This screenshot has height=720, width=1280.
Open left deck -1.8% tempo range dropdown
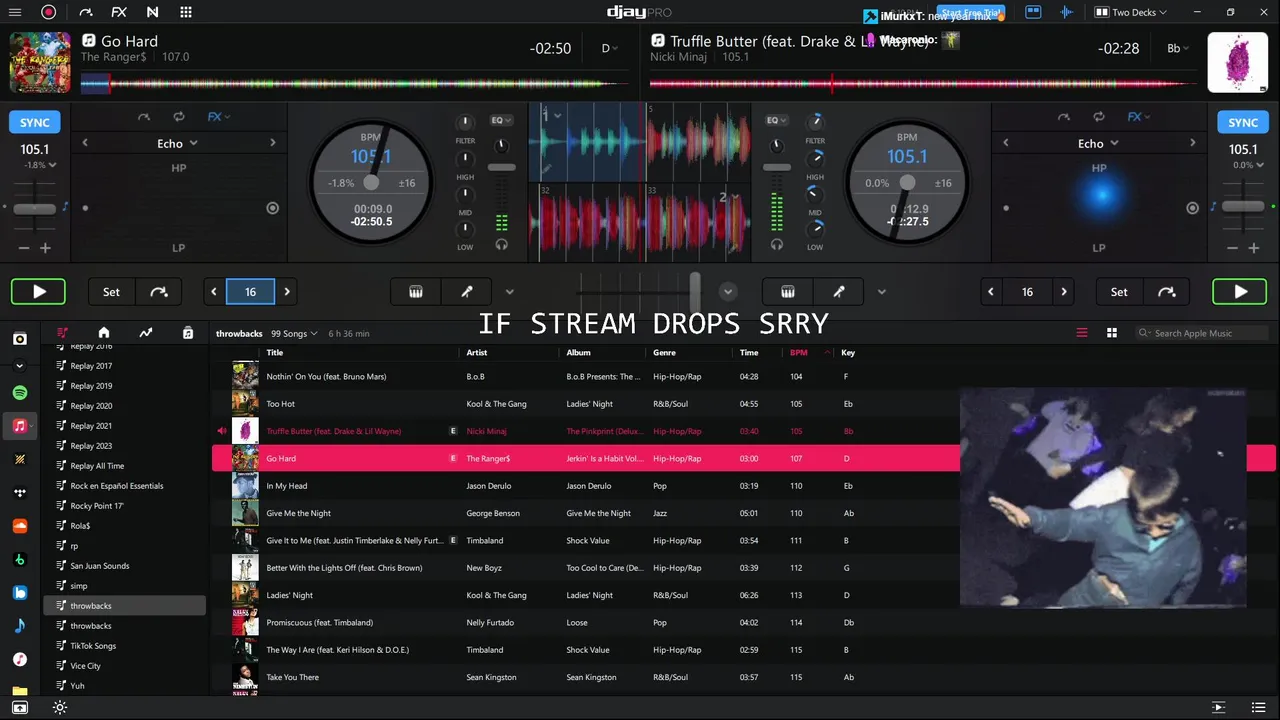pyautogui.click(x=40, y=165)
